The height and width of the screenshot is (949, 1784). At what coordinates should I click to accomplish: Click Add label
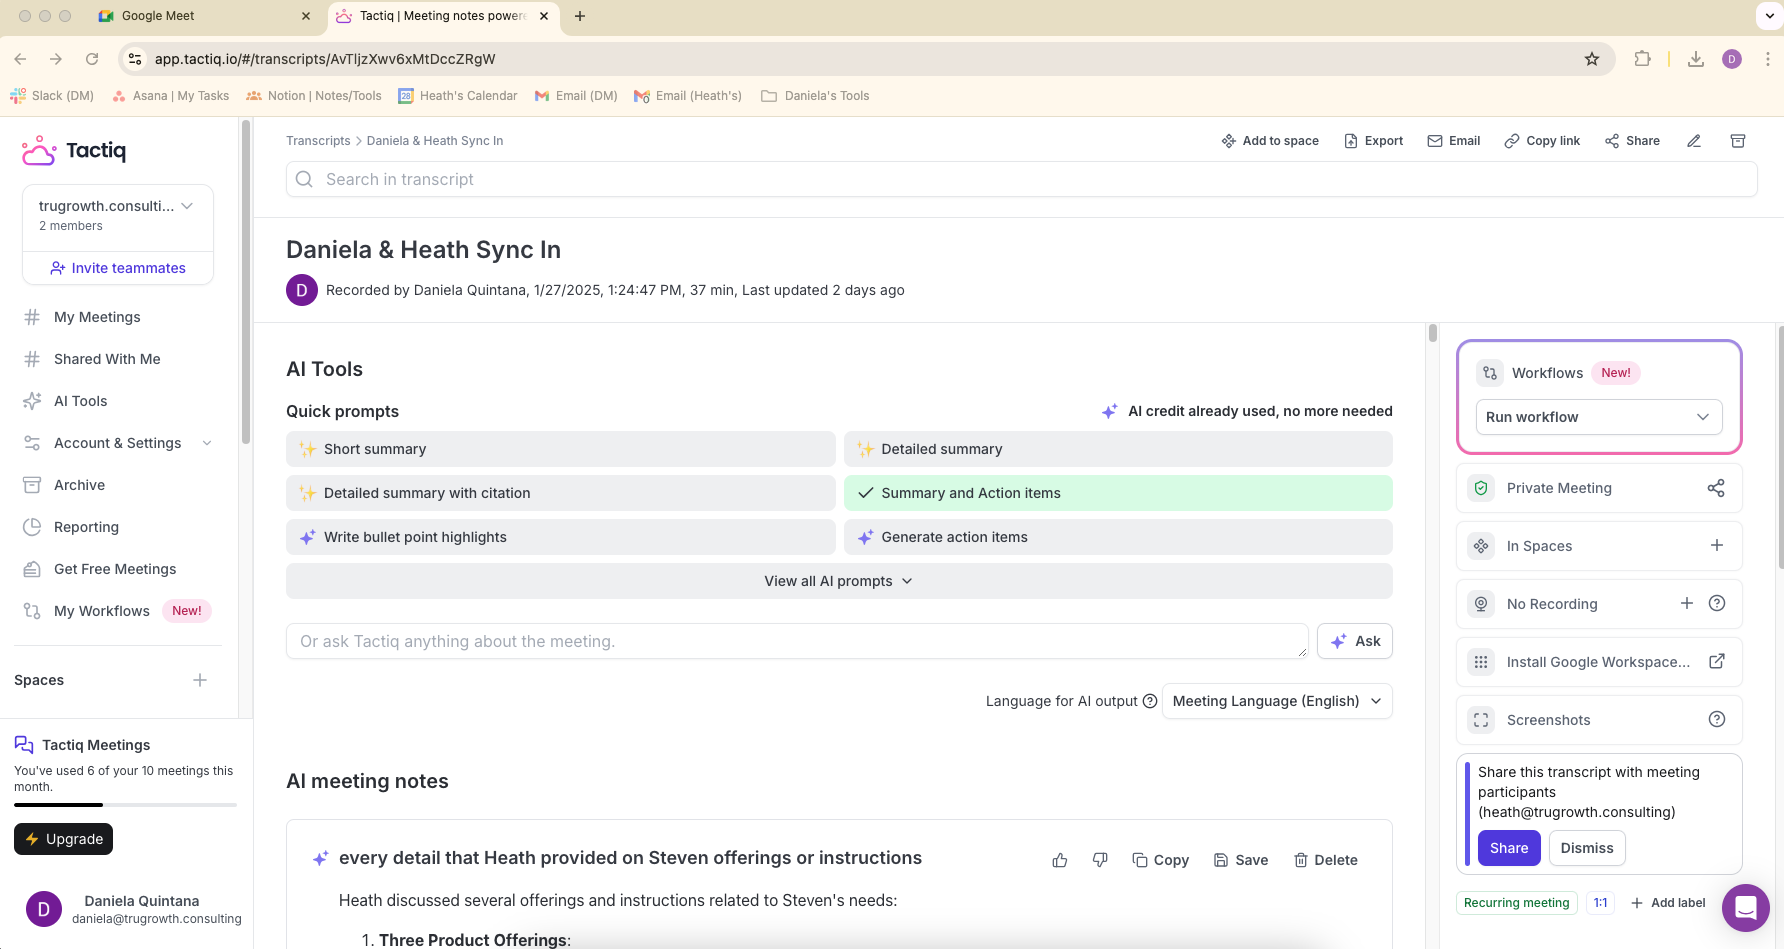1668,903
